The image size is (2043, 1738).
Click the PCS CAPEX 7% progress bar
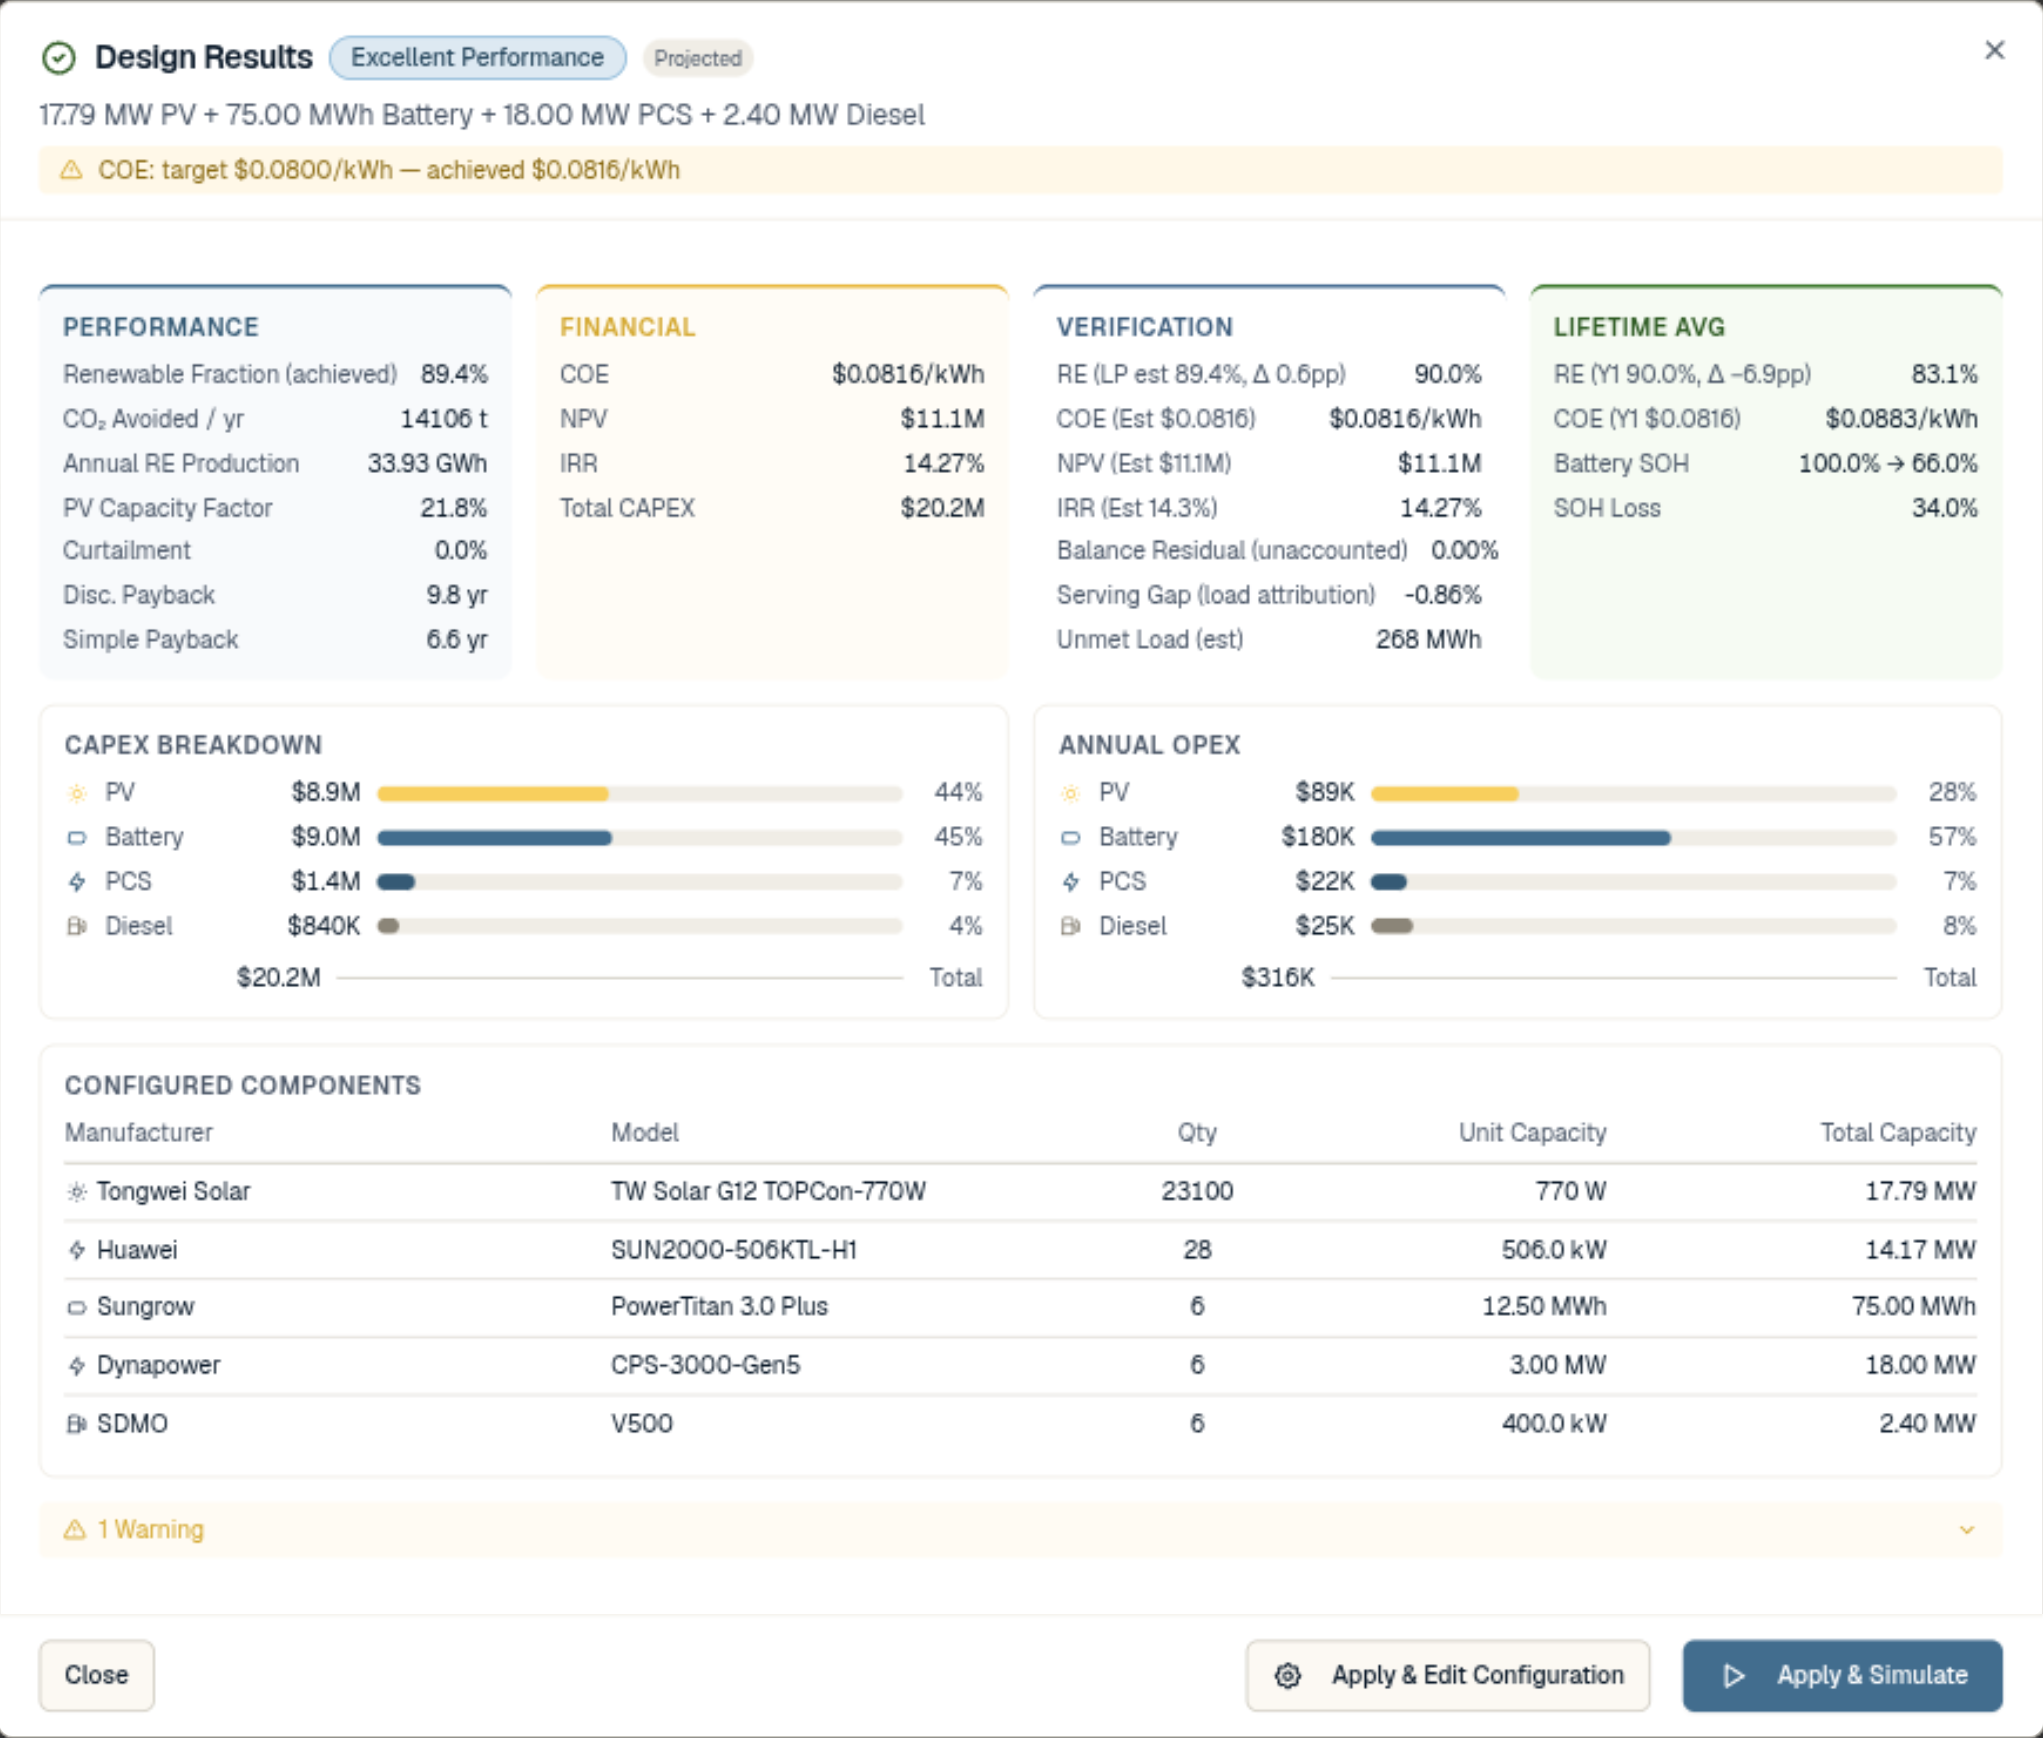coord(640,882)
